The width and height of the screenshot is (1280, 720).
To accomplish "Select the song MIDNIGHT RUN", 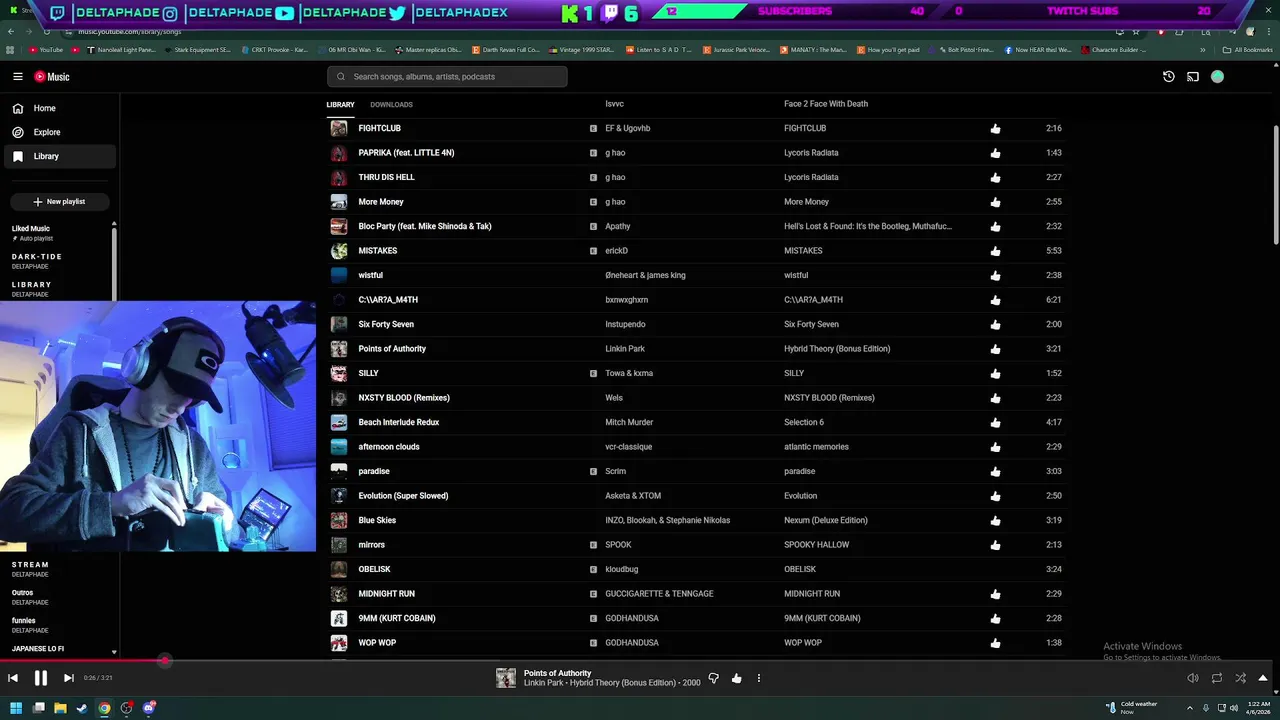I will [386, 594].
